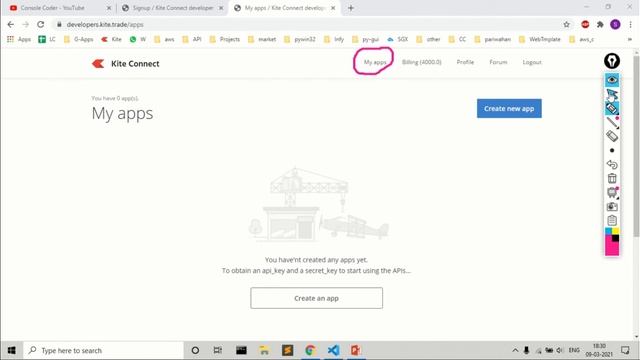The image size is (640, 360).
Task: Open the aws bookmark folder
Action: click(164, 39)
